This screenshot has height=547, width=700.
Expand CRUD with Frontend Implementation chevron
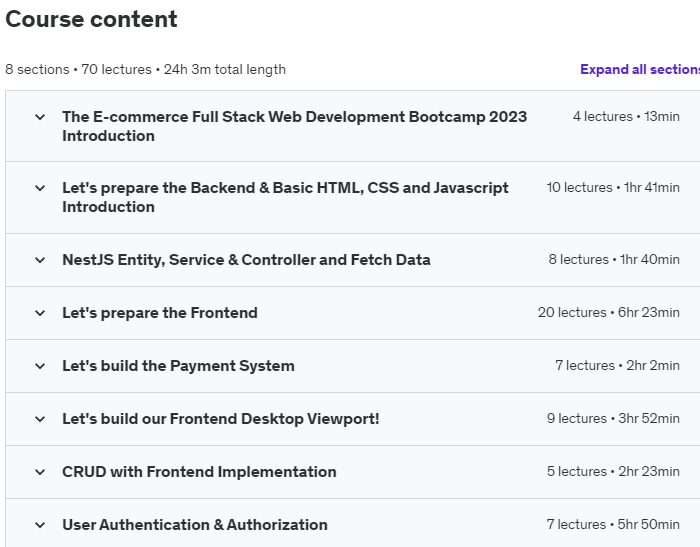coord(40,472)
